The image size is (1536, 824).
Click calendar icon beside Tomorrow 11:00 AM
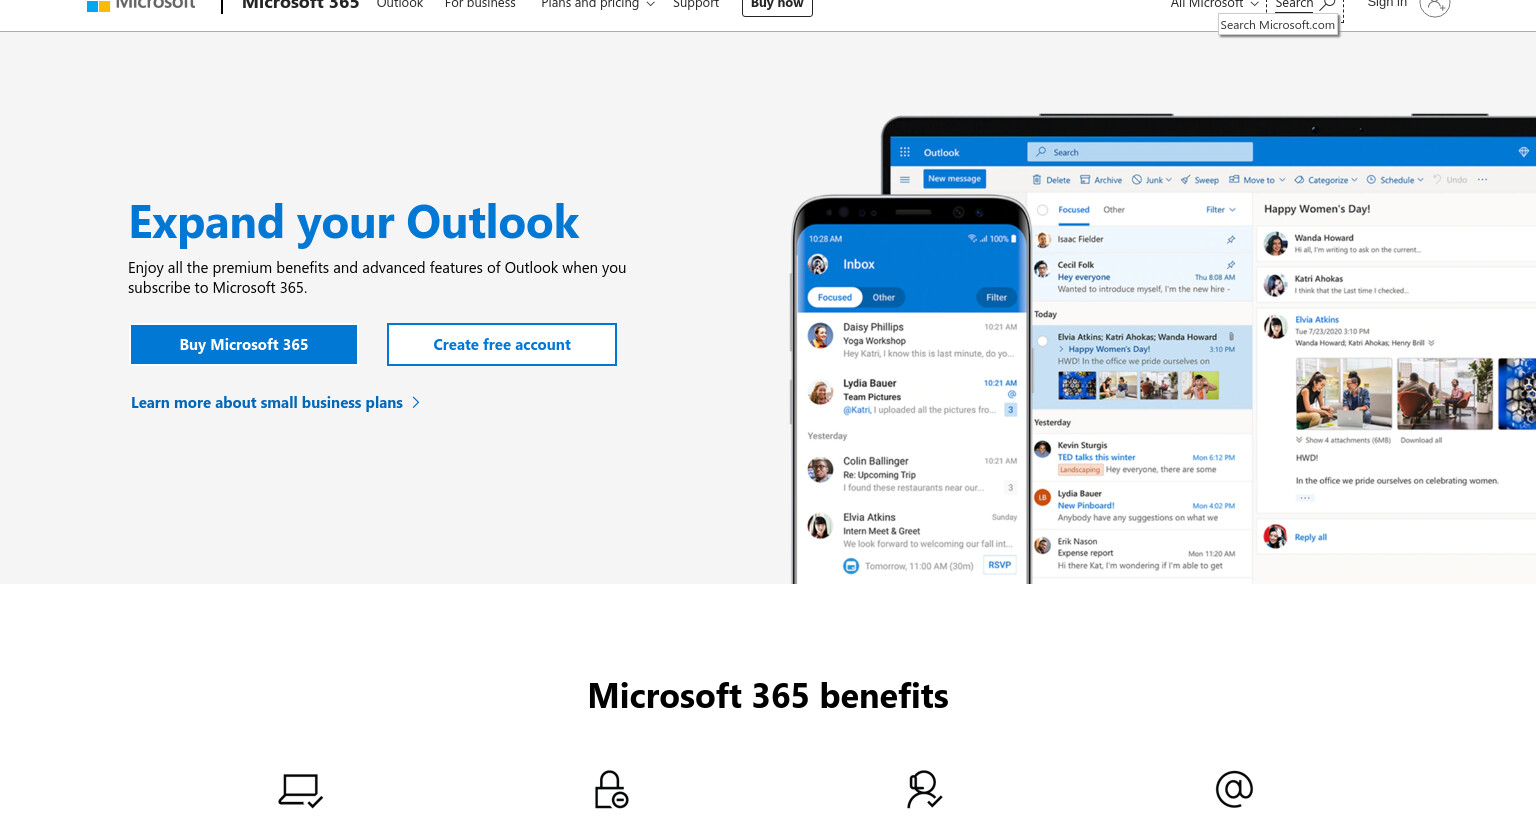click(x=851, y=566)
